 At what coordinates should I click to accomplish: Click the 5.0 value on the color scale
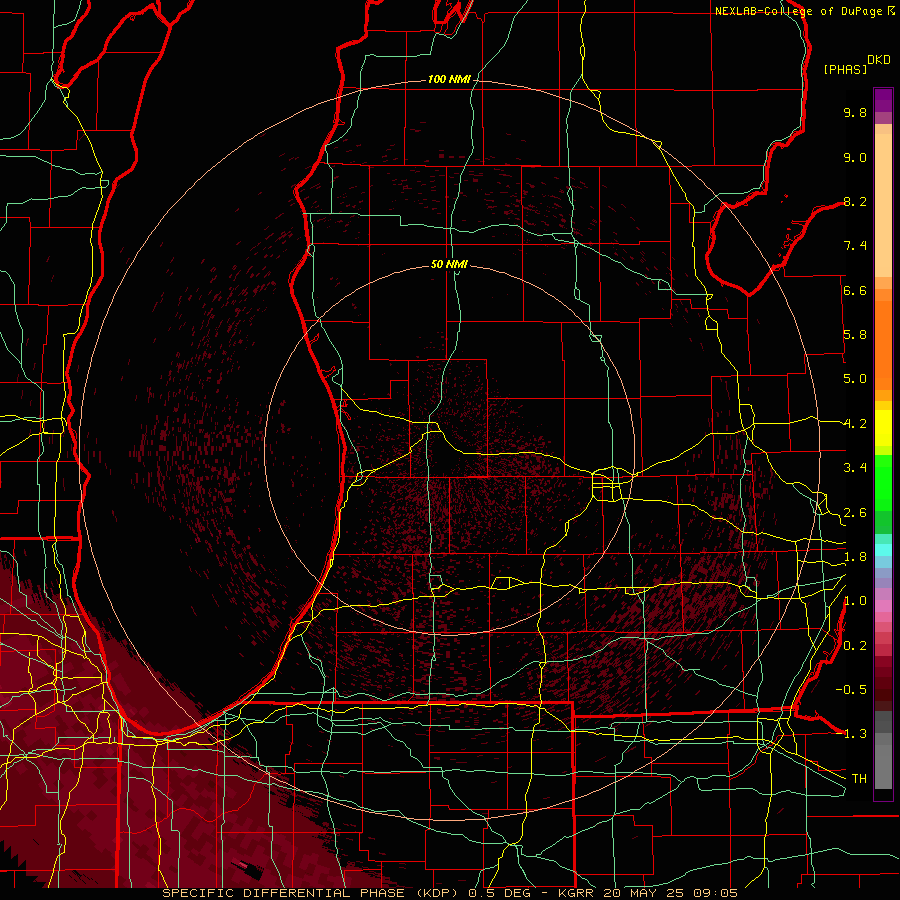855,379
